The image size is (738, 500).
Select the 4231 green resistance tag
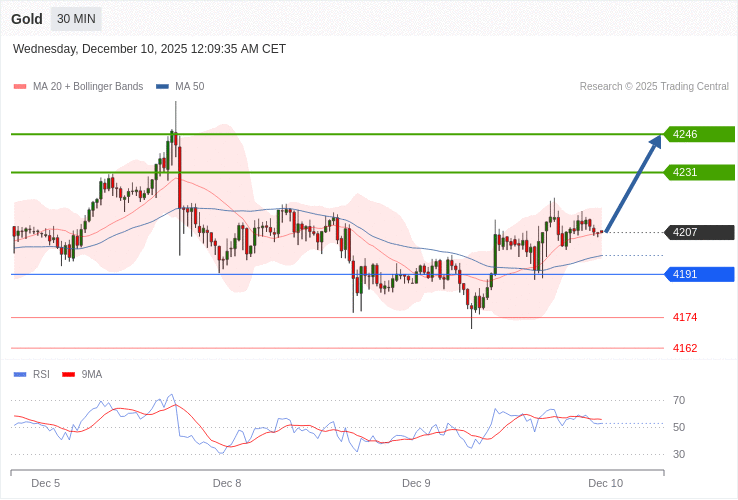coord(698,172)
